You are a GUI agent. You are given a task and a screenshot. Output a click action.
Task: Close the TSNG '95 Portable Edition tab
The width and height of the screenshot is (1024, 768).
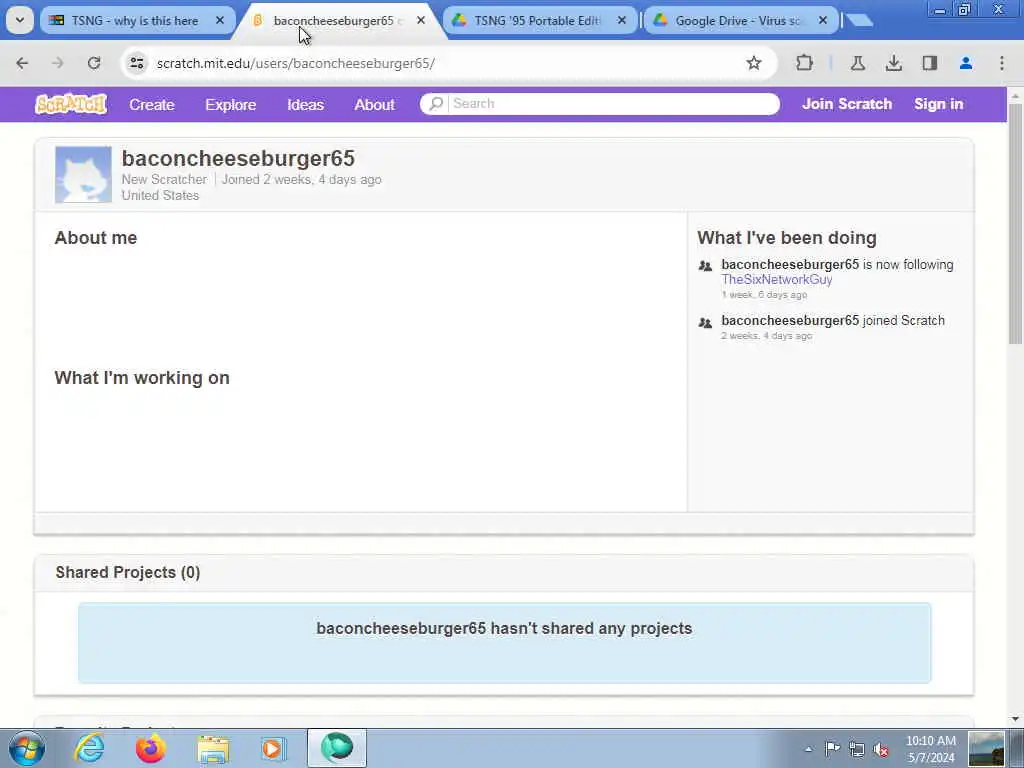(622, 21)
